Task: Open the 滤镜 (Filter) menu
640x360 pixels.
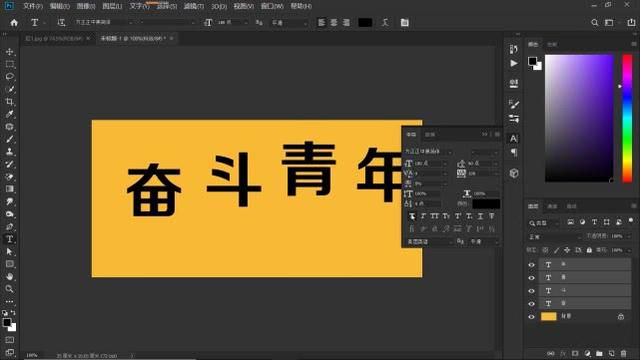Action: pyautogui.click(x=193, y=6)
